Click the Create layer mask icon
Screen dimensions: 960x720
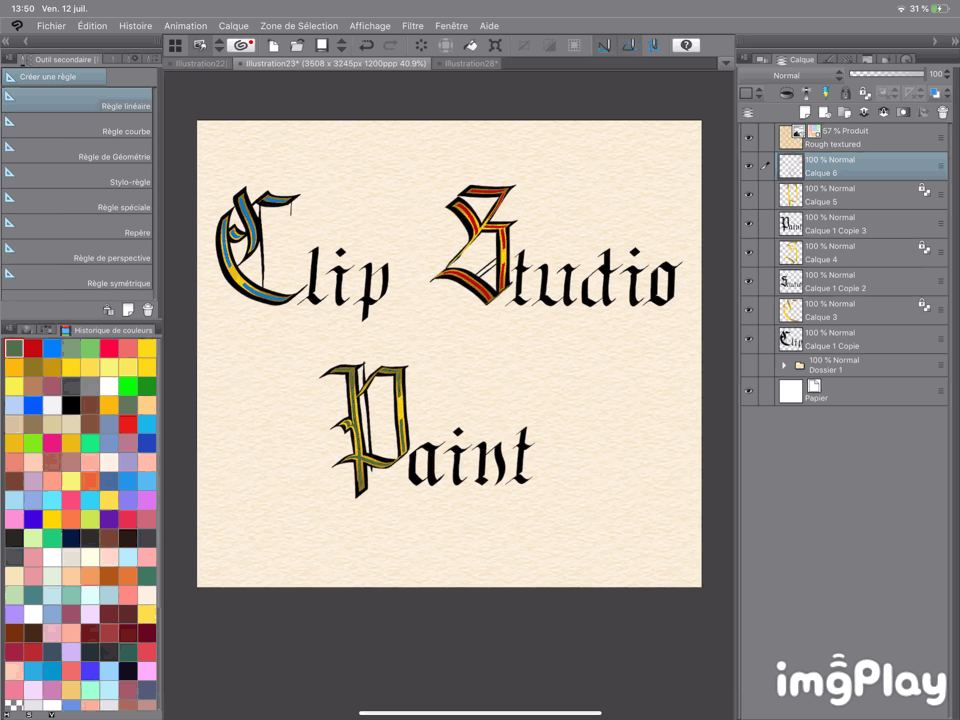(x=903, y=112)
